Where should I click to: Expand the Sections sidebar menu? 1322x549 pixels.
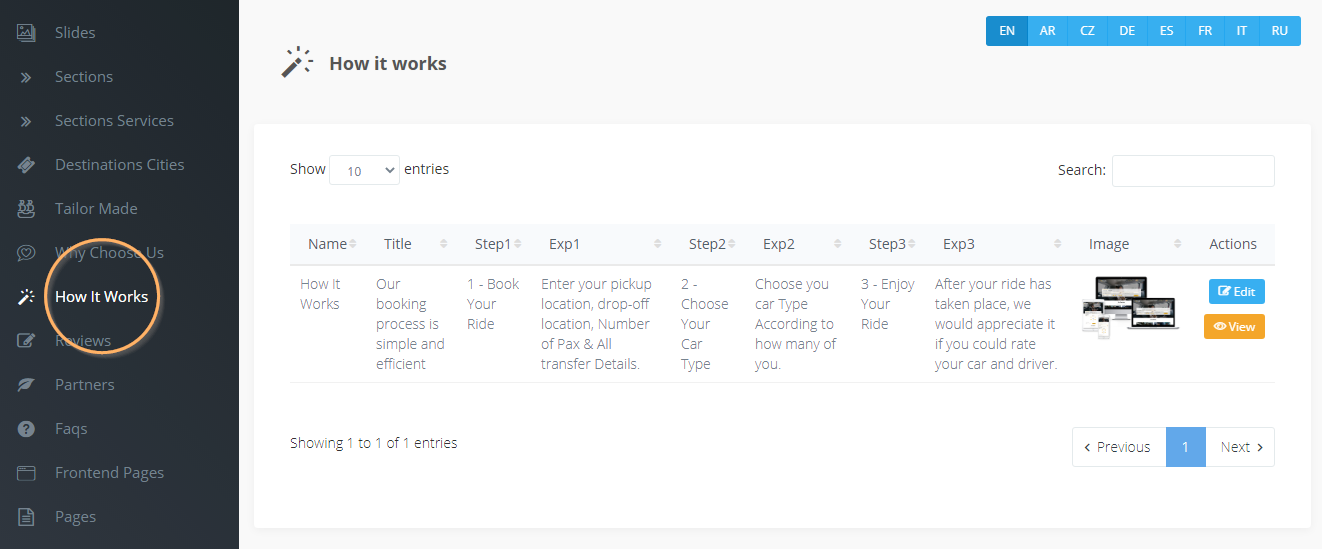click(84, 77)
